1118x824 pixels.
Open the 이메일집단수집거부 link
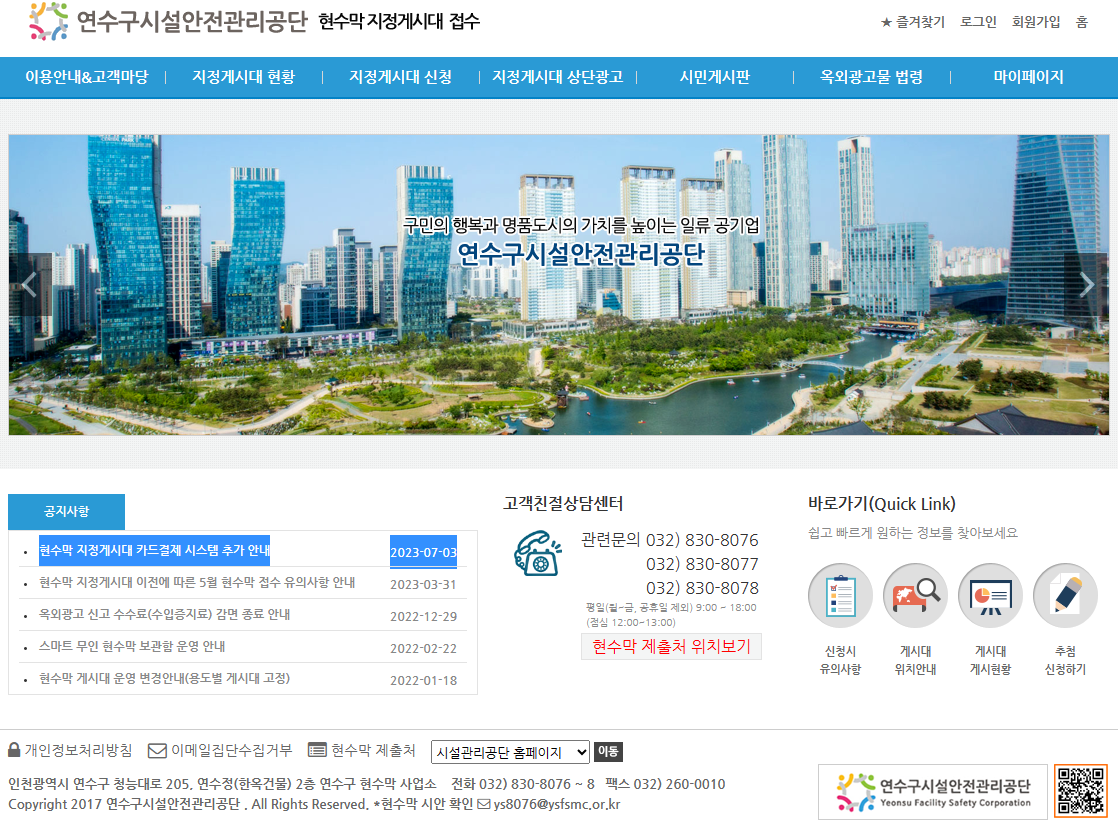pyautogui.click(x=232, y=751)
